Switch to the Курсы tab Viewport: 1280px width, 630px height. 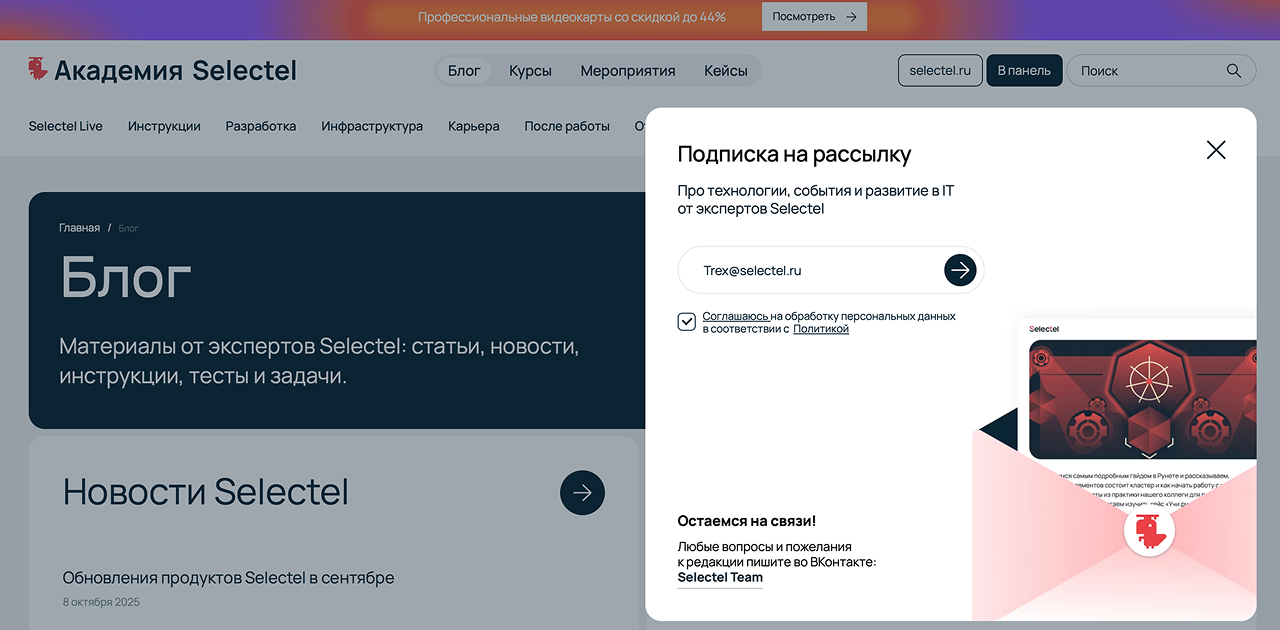530,70
